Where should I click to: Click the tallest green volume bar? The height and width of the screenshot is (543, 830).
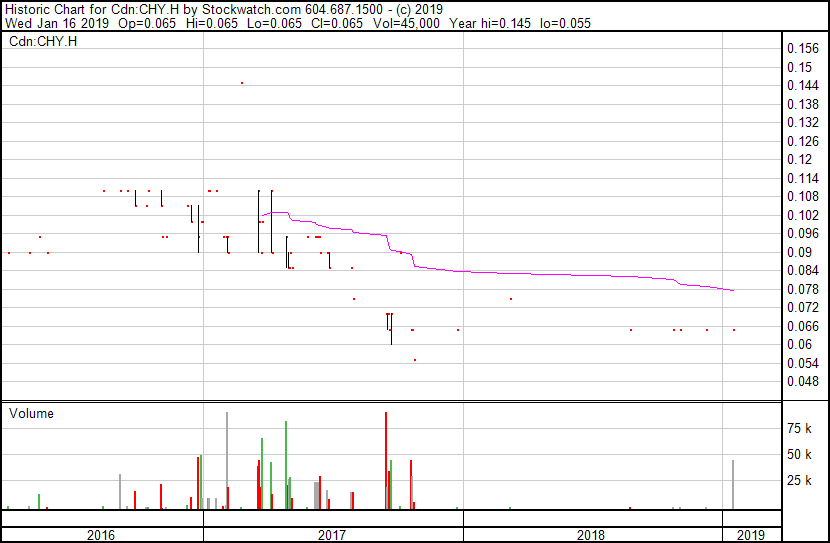[286, 465]
